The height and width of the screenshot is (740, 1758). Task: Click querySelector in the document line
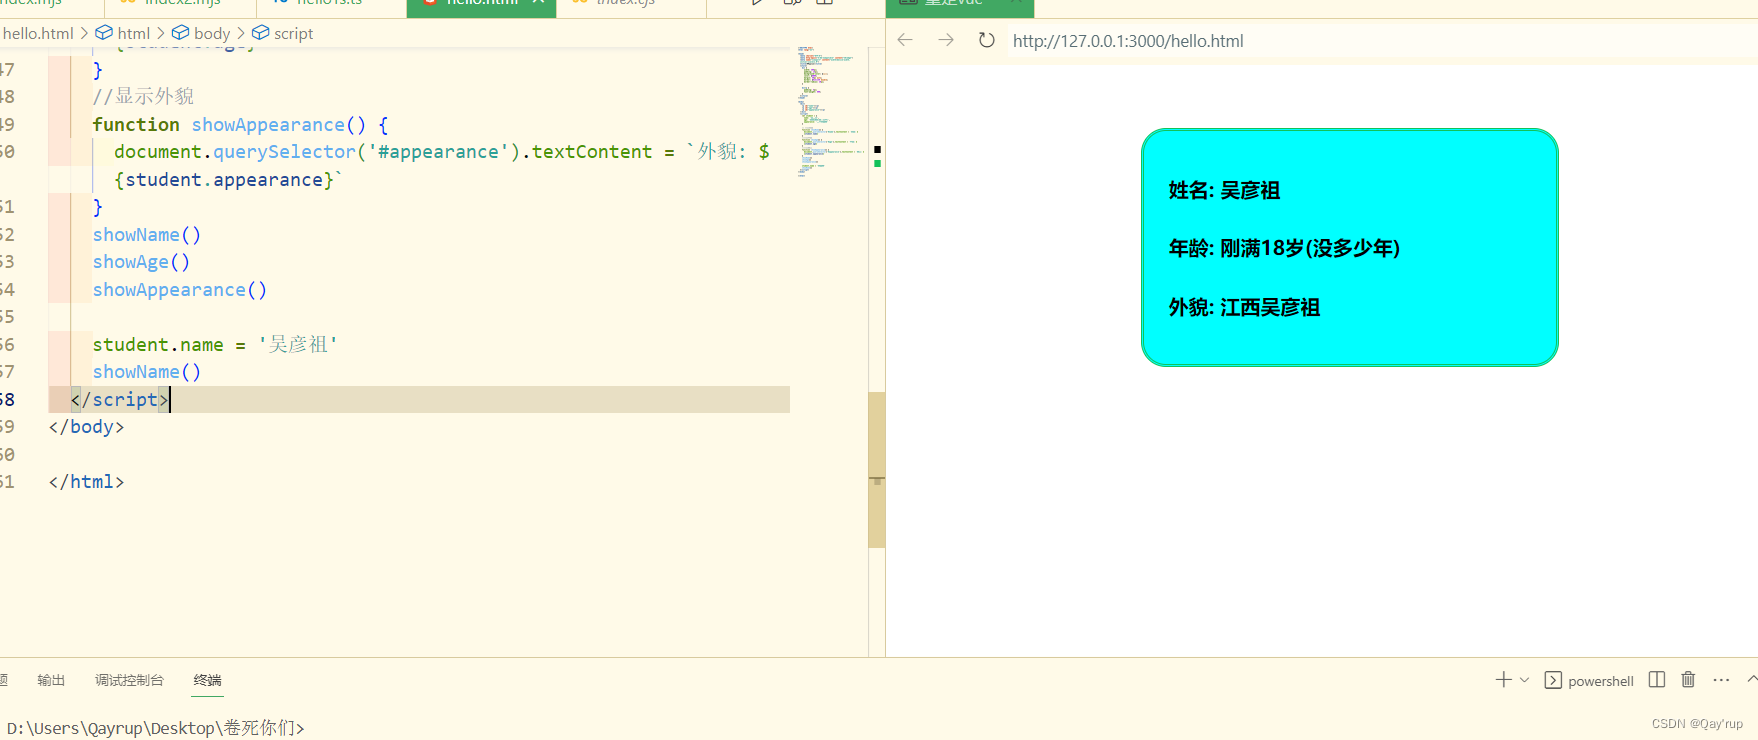click(284, 152)
